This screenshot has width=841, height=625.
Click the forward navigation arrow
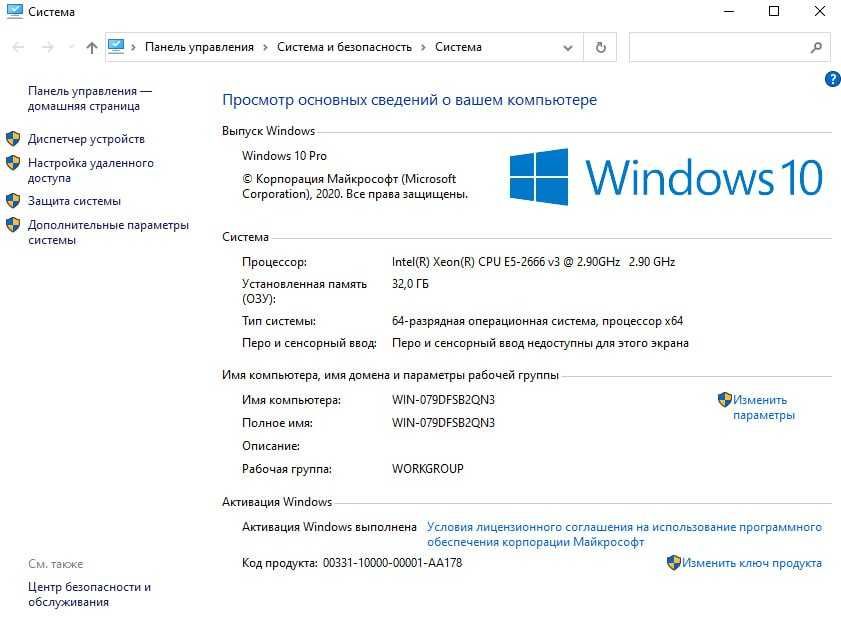click(x=48, y=47)
